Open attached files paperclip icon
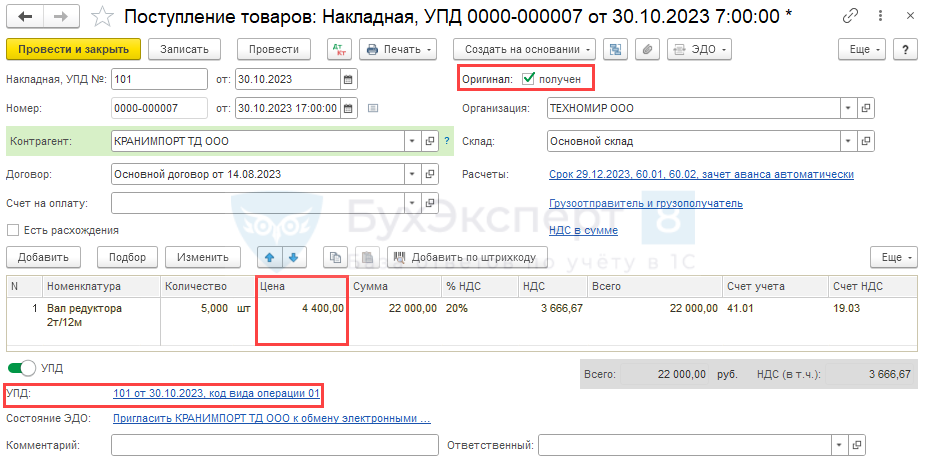Screen dimensions: 927x465 tap(647, 50)
